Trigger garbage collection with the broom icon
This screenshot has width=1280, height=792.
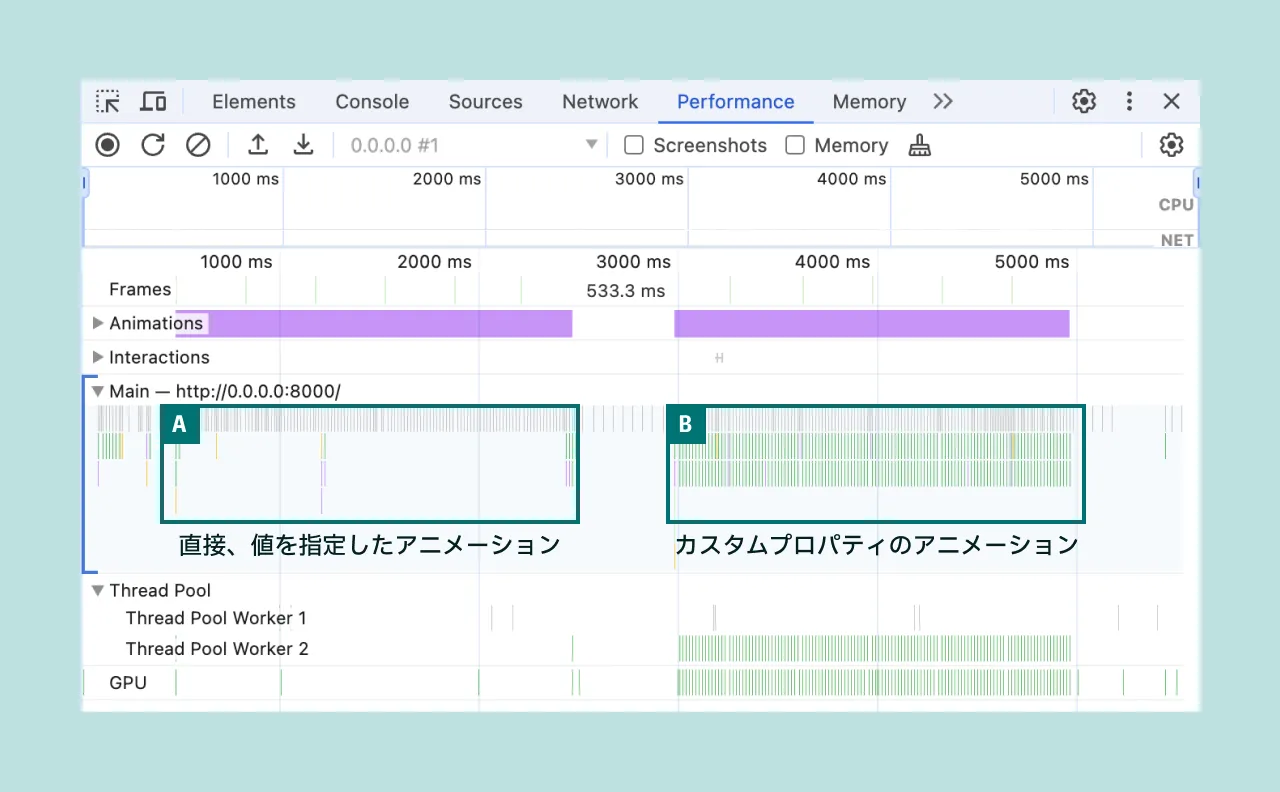pyautogui.click(x=919, y=145)
